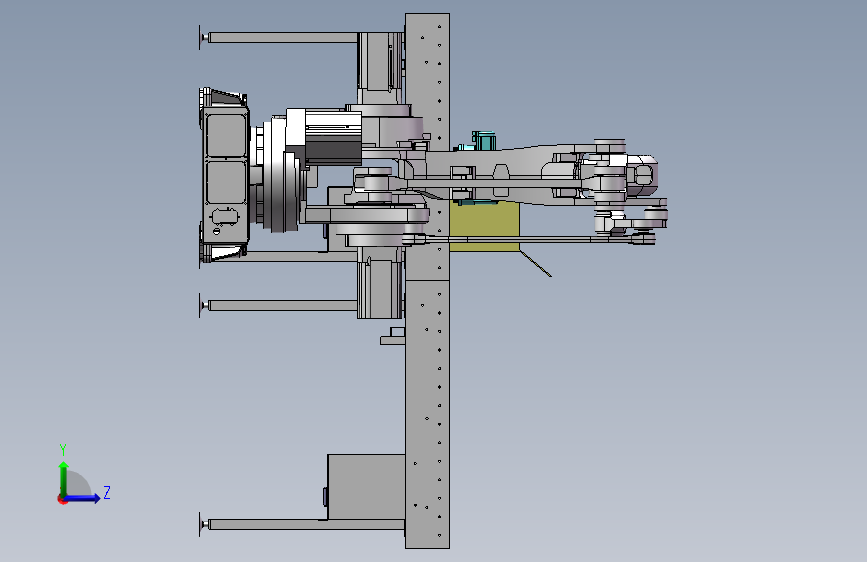Click the red X axis dot of triad
867x562 pixels.
tap(62, 499)
